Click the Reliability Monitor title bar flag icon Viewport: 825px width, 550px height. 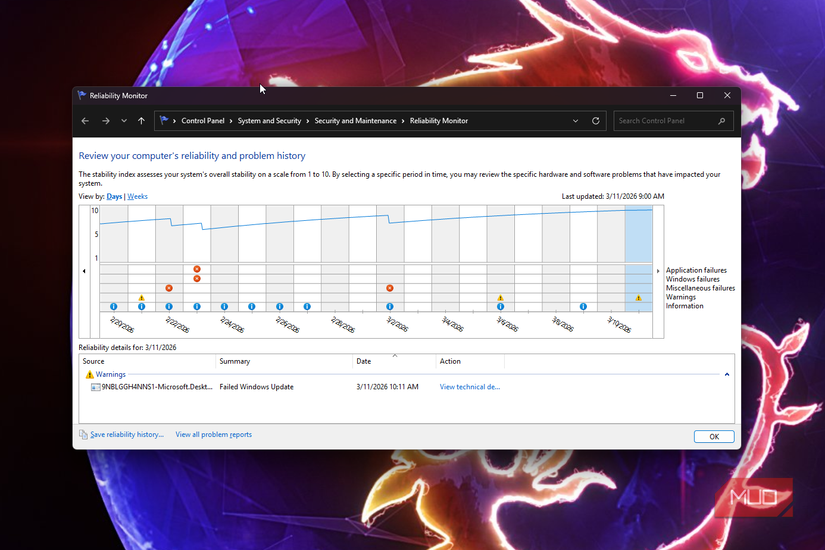[x=82, y=95]
